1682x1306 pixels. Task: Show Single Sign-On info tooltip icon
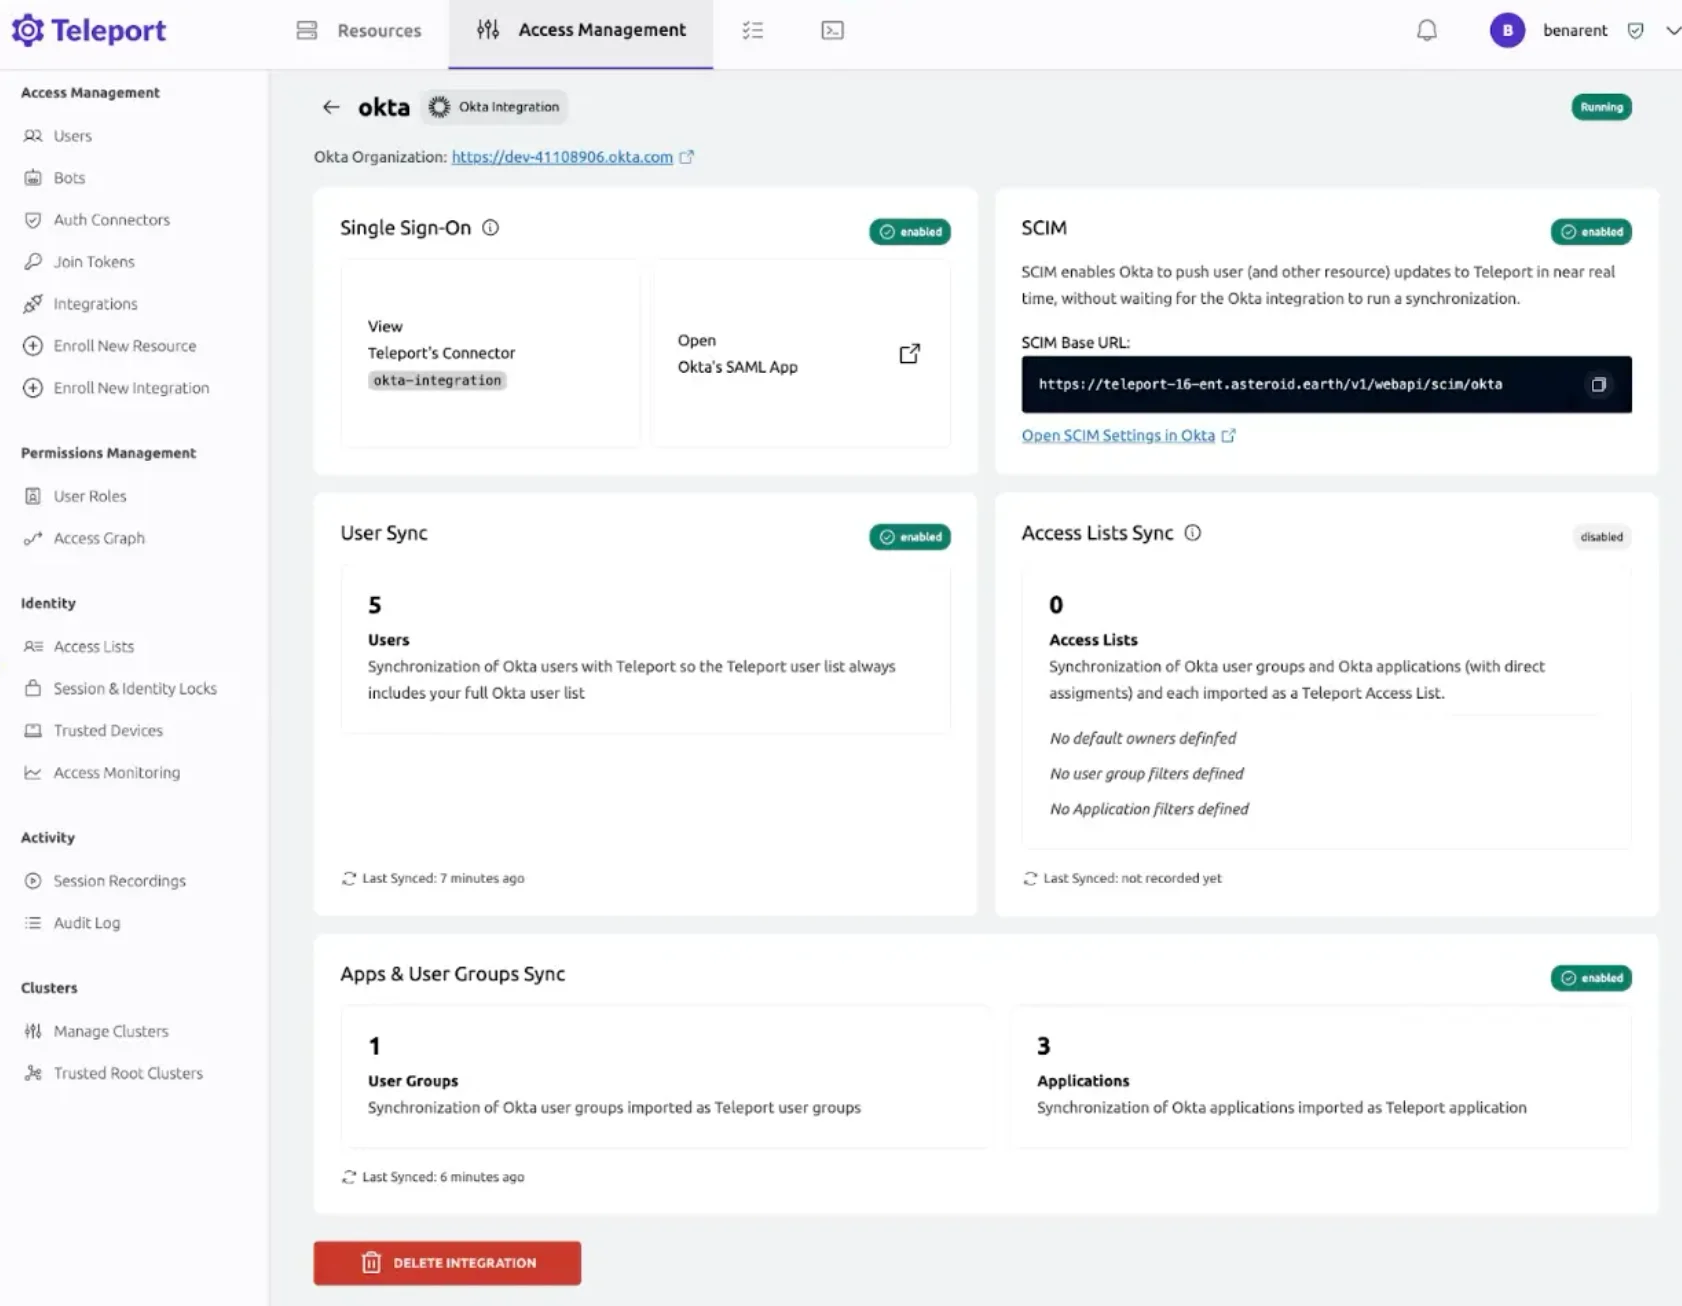[x=490, y=228]
